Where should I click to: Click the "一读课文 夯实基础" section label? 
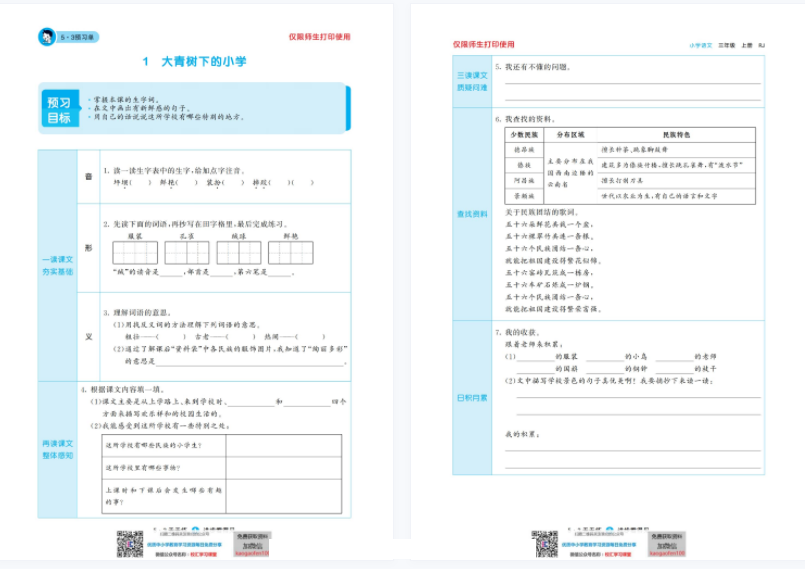pos(58,265)
